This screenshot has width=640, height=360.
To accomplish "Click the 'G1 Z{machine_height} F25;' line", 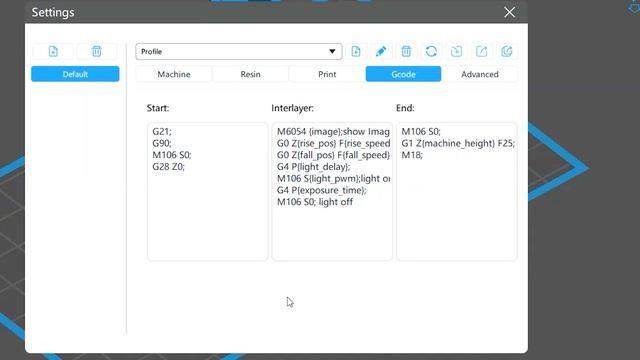I will pos(458,143).
